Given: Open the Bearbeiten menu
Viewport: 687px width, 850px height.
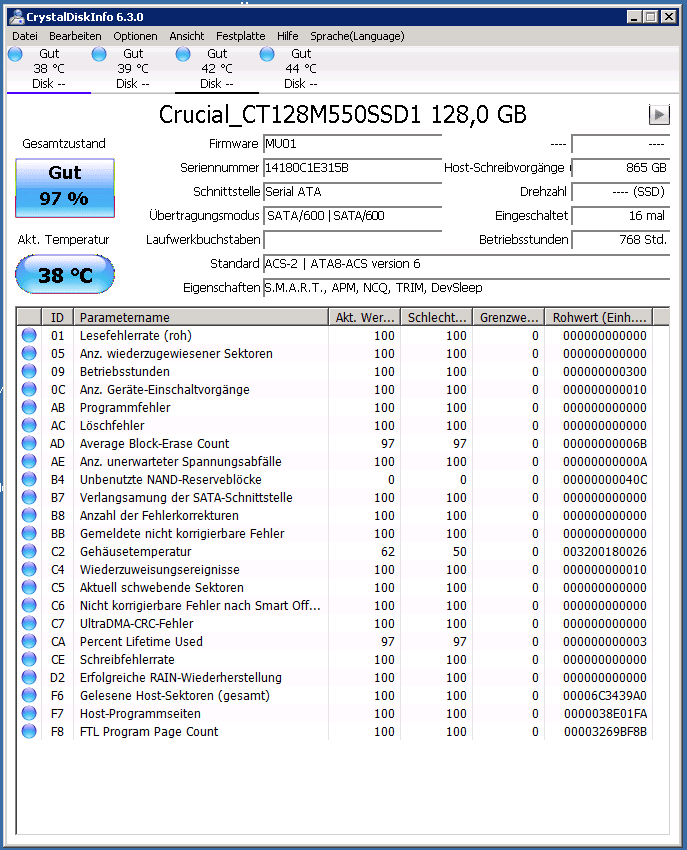Looking at the screenshot, I should pos(75,36).
